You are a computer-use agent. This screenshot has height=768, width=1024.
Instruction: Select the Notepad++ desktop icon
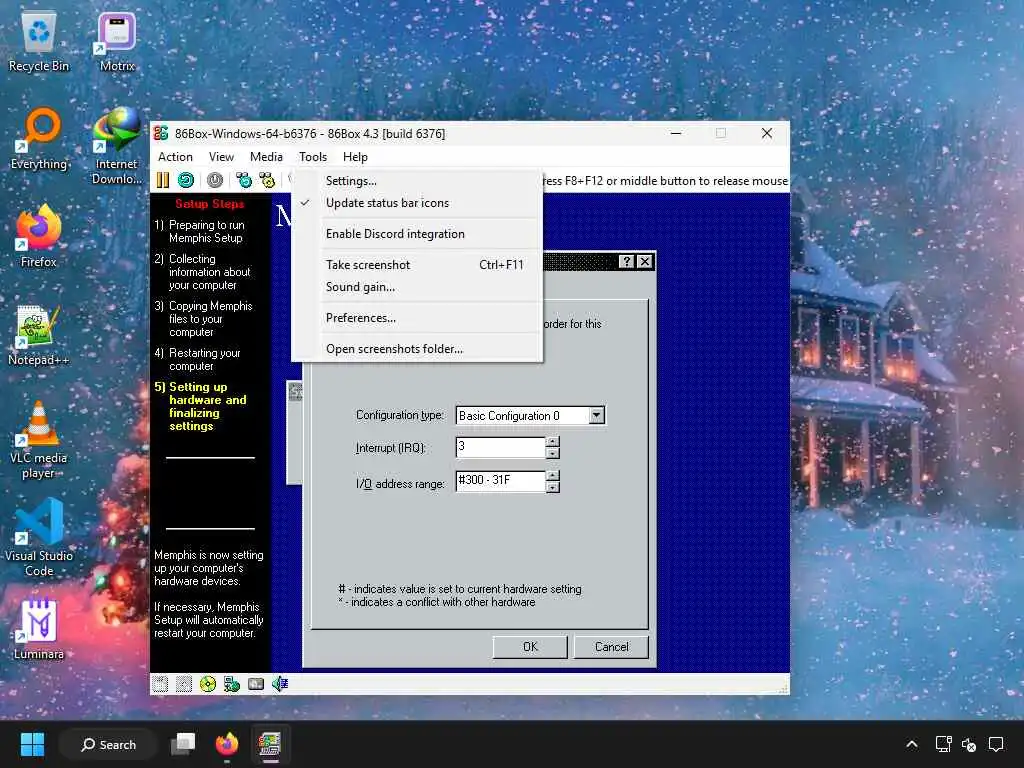pos(39,335)
